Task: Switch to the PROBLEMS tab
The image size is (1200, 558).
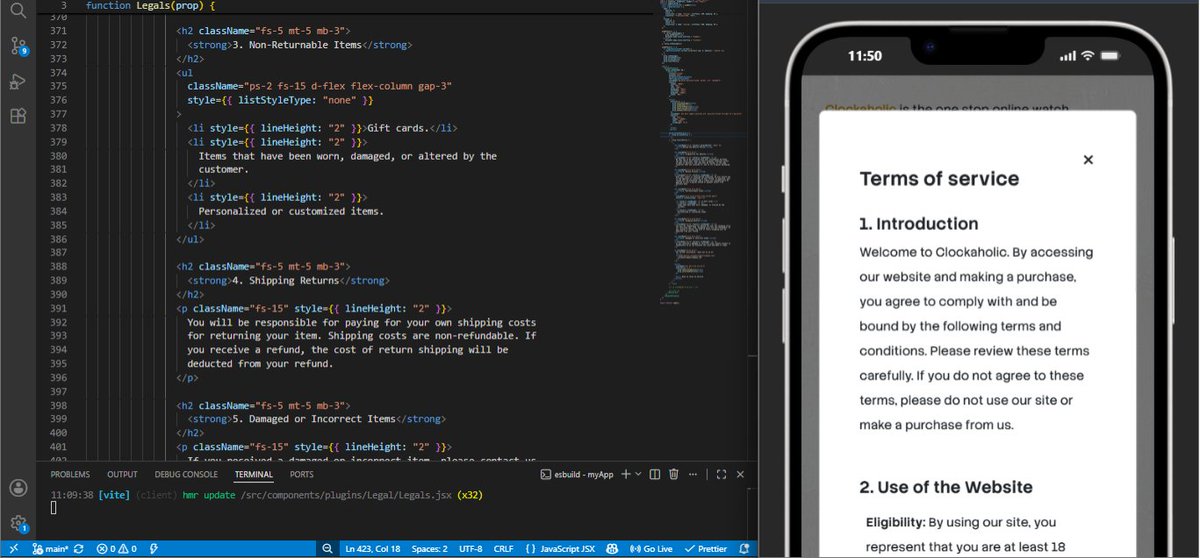Action: pos(70,474)
